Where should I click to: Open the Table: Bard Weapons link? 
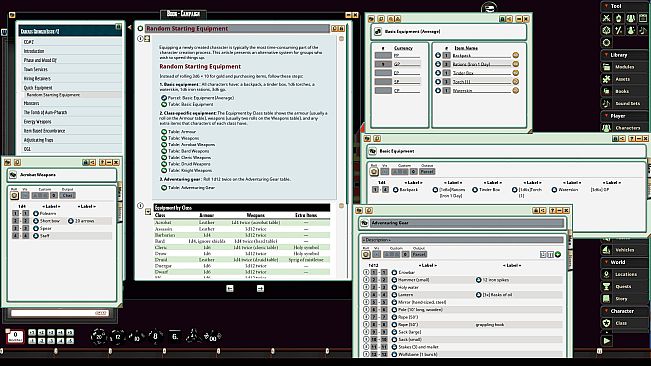pos(190,151)
